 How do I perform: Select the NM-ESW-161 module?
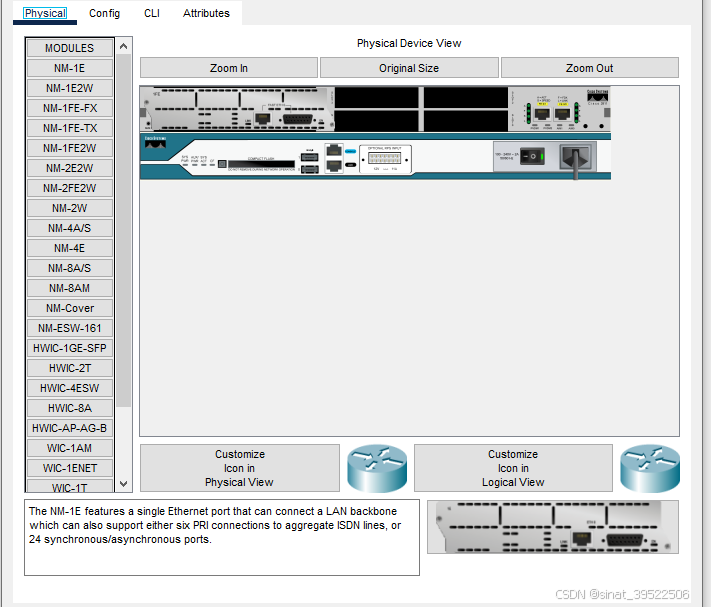click(x=70, y=328)
